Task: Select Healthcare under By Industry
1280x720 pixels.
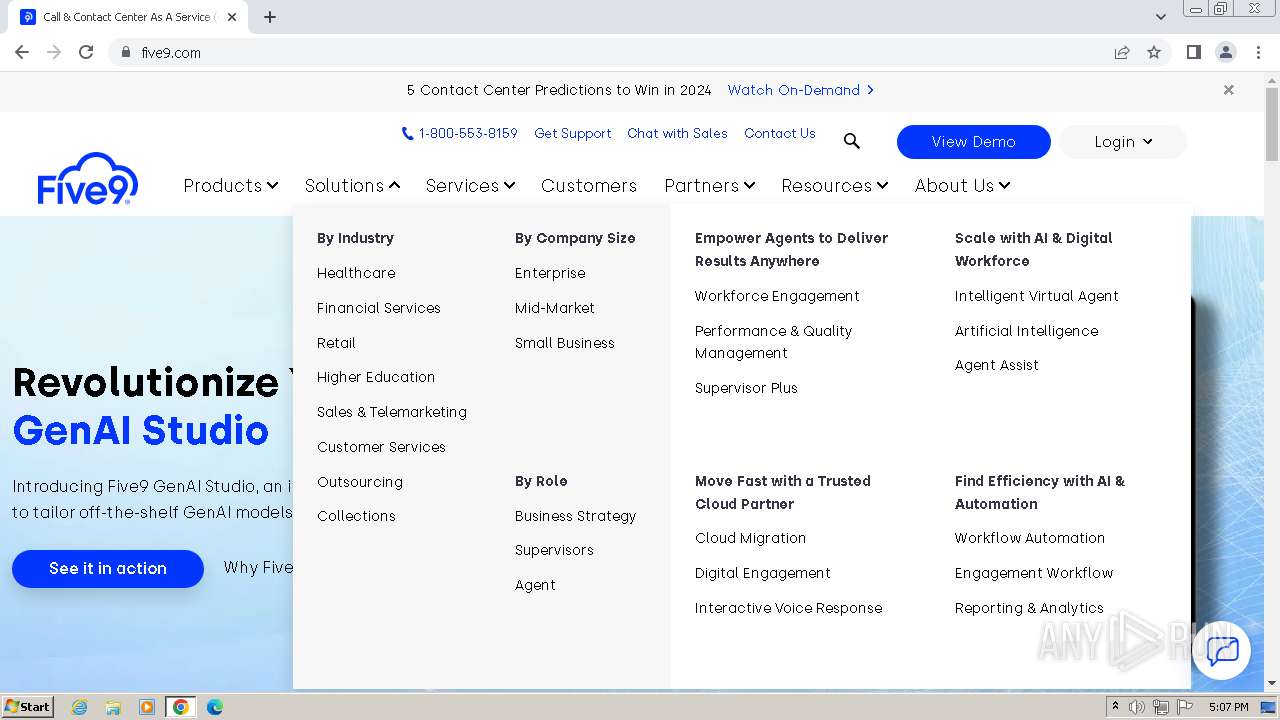Action: (x=356, y=273)
